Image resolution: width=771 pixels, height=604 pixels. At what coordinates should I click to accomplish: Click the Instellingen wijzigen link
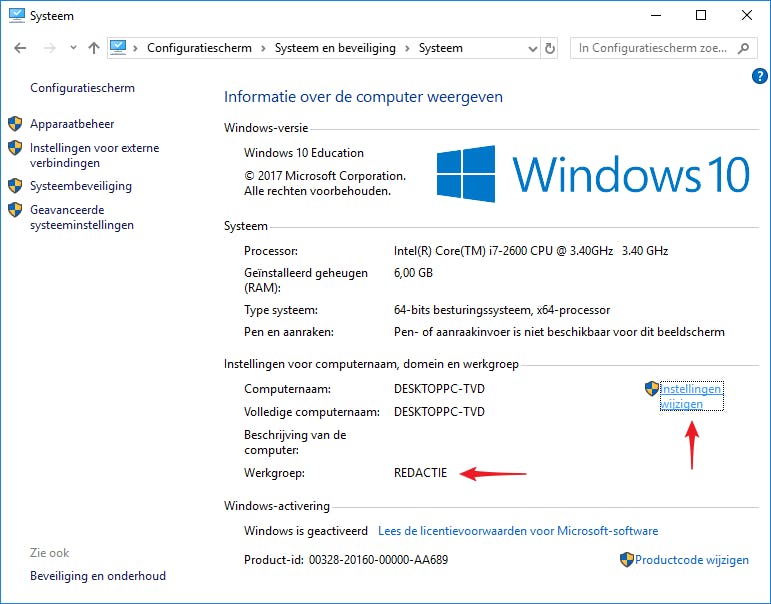[x=691, y=396]
